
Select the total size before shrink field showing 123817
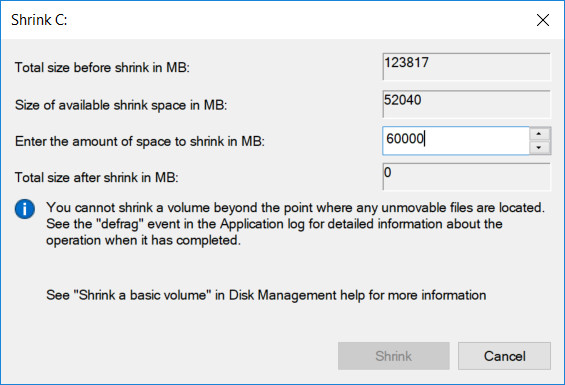pos(466,67)
